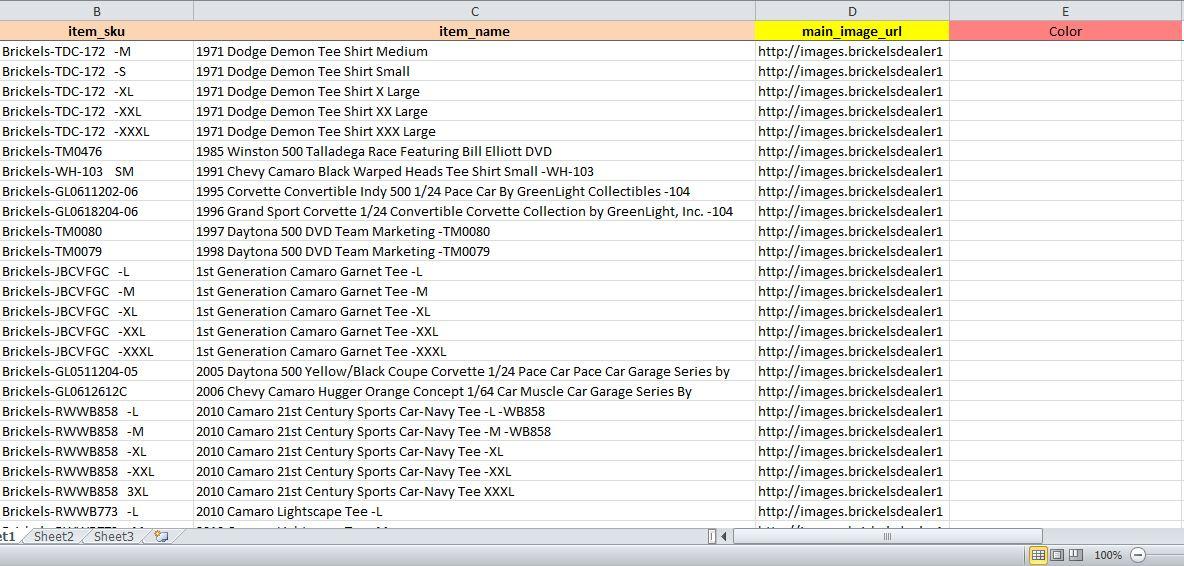Select the yellow main_image_url header cell
Screen dimensions: 1184x566
click(852, 31)
